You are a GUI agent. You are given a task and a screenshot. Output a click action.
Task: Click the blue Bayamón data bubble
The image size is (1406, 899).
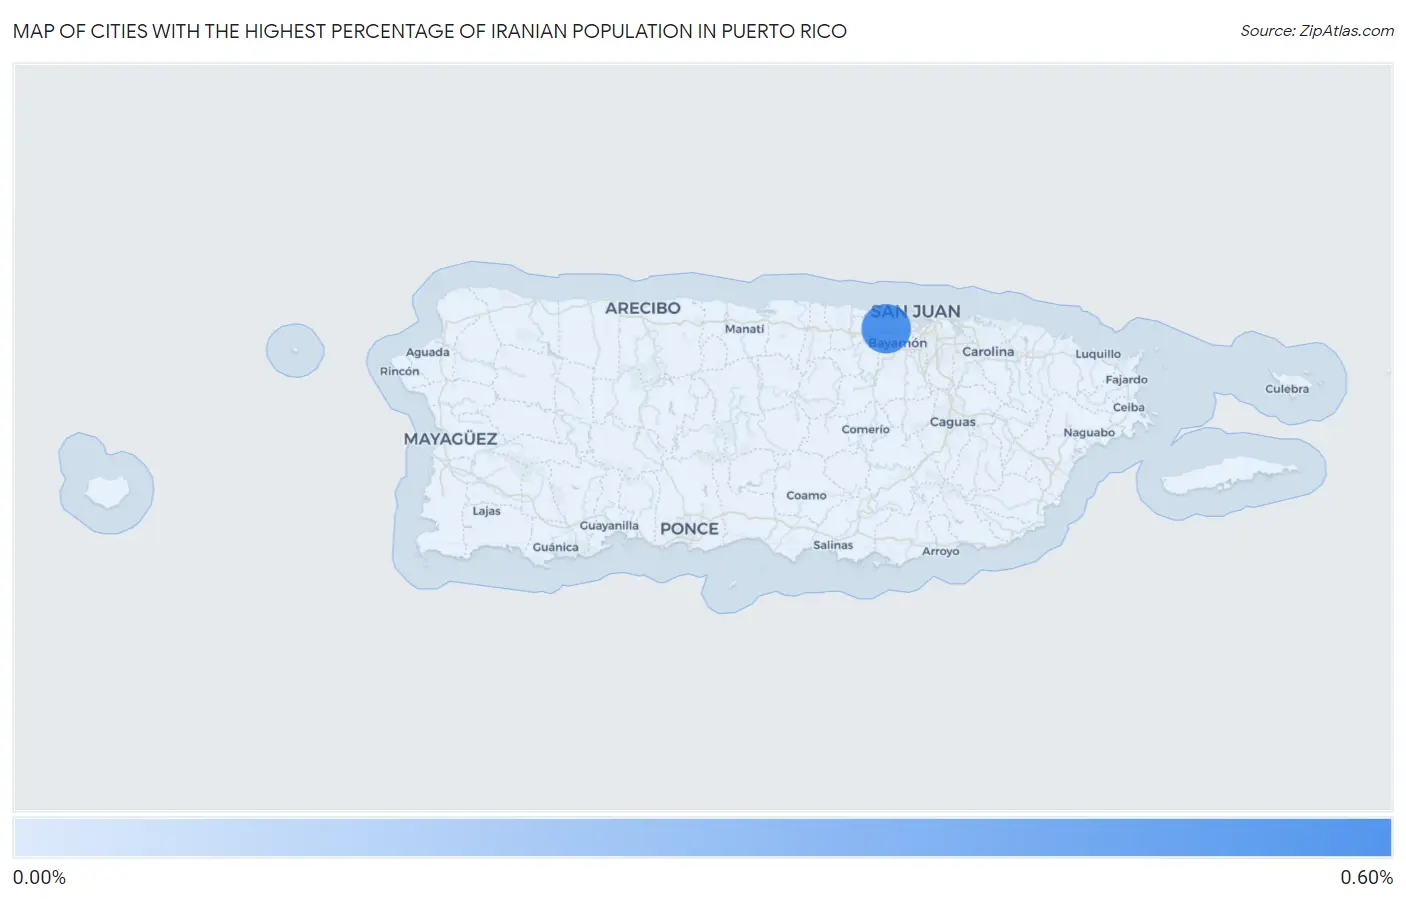point(886,329)
